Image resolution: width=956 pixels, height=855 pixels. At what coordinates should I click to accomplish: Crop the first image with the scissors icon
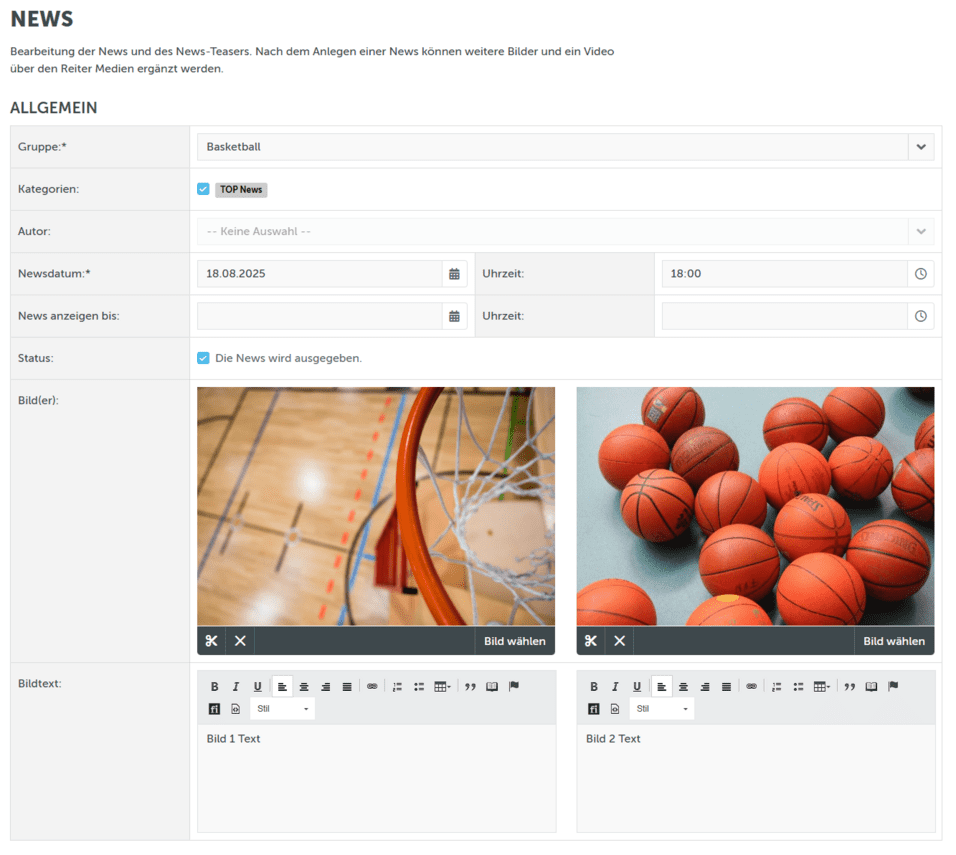[211, 641]
